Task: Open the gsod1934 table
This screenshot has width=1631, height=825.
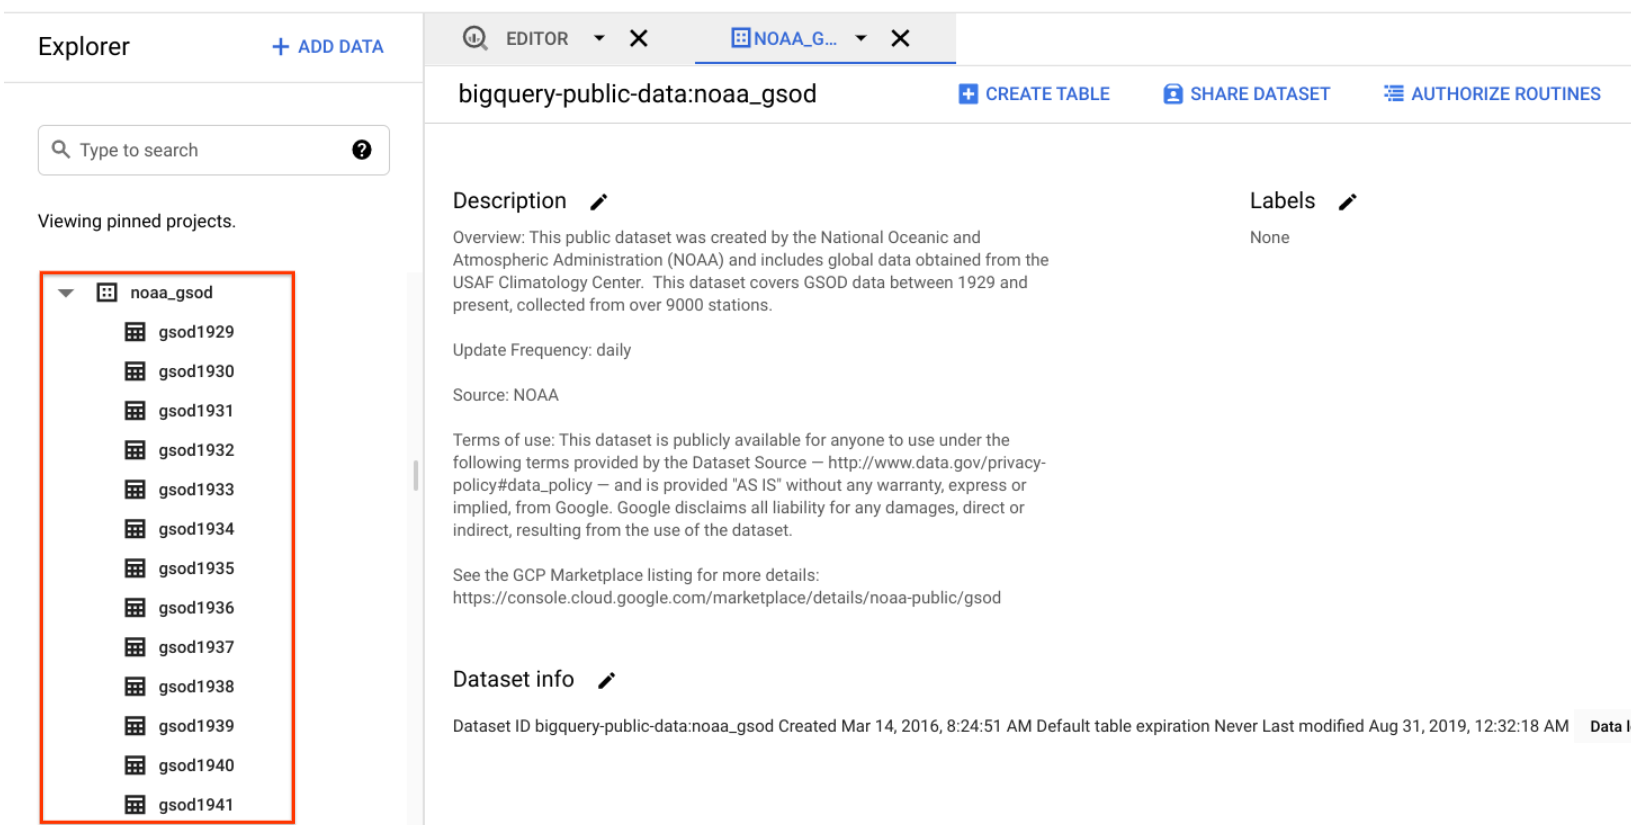Action: pos(196,529)
